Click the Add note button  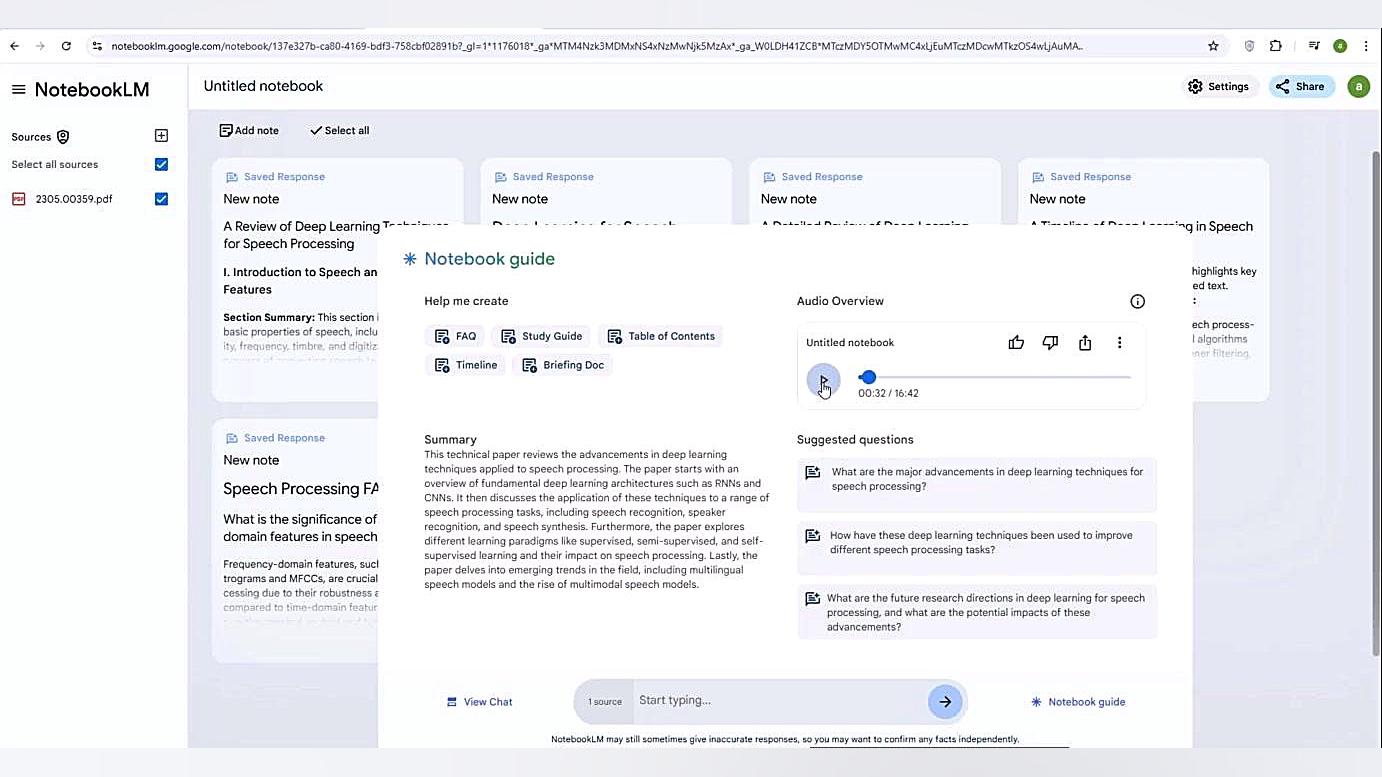click(249, 130)
